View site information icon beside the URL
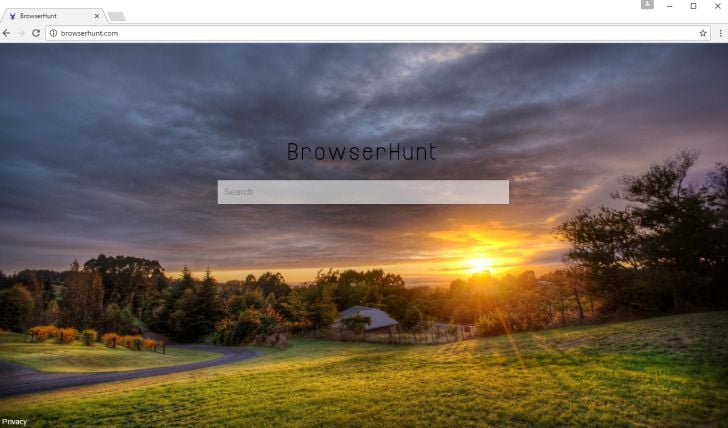Image resolution: width=728 pixels, height=428 pixels. [53, 33]
